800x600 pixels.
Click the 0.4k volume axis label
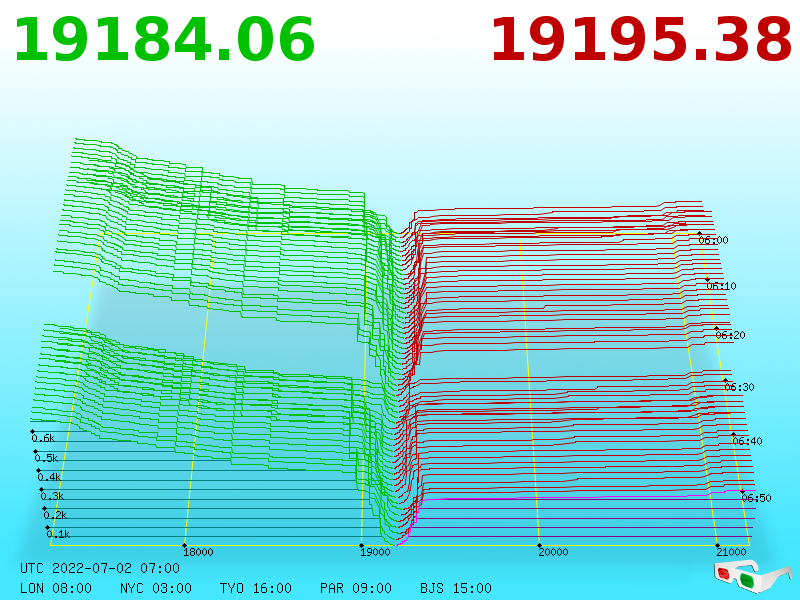pos(49,478)
